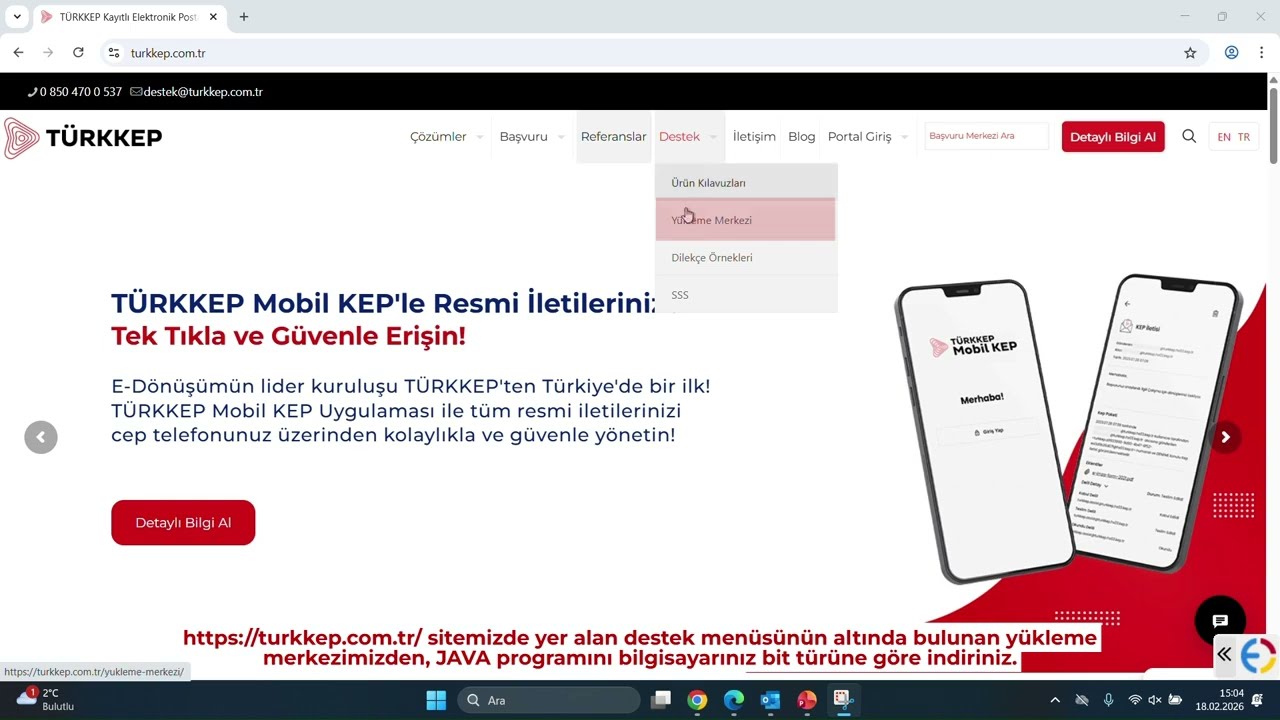Viewport: 1280px width, 720px height.
Task: View site information icon in address bar
Action: pyautogui.click(x=114, y=53)
